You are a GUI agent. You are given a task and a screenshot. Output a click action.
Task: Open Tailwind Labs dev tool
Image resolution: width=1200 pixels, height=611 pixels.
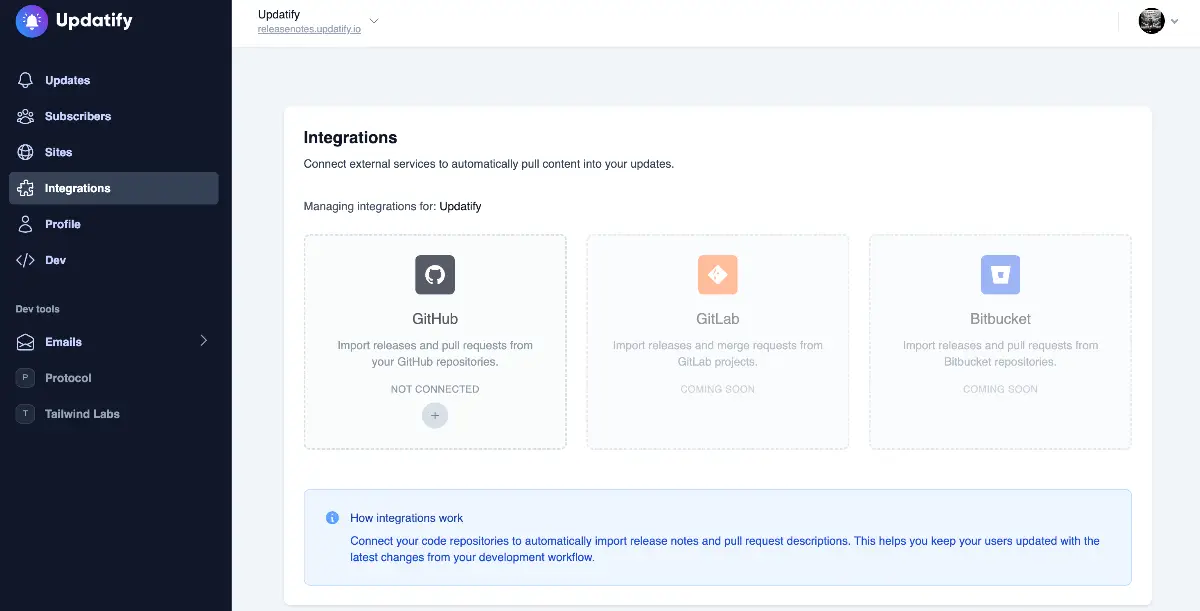point(113,414)
